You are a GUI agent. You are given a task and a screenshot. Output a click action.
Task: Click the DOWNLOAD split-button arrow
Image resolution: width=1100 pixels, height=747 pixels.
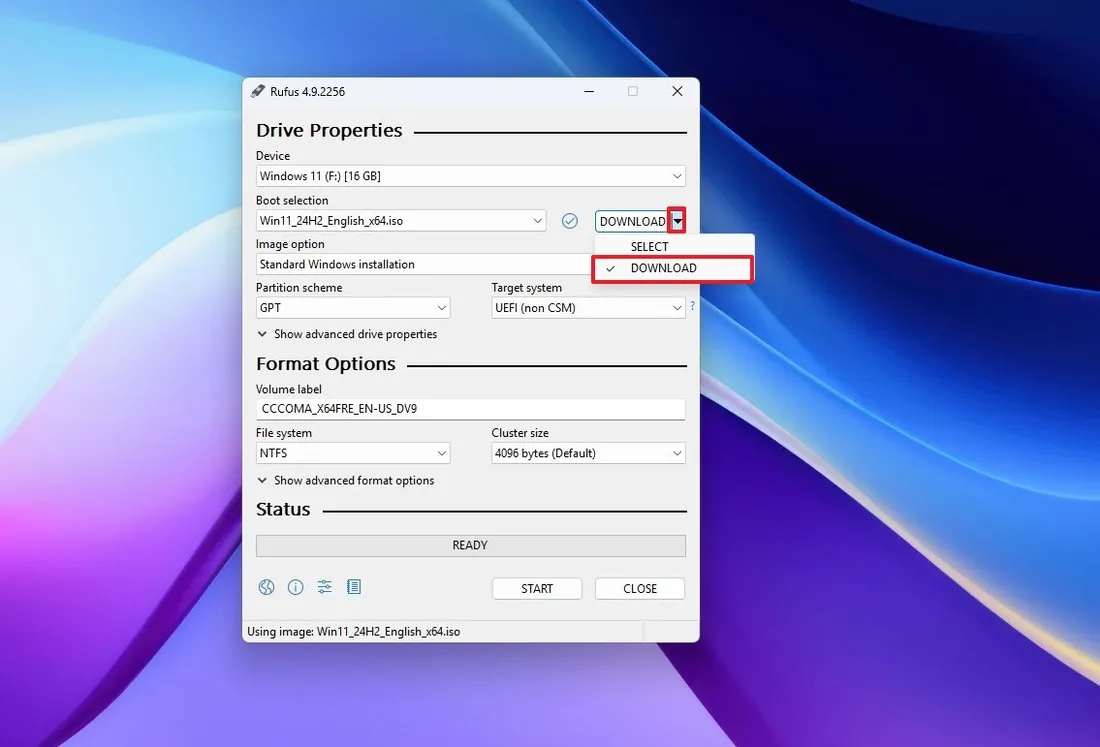click(677, 221)
